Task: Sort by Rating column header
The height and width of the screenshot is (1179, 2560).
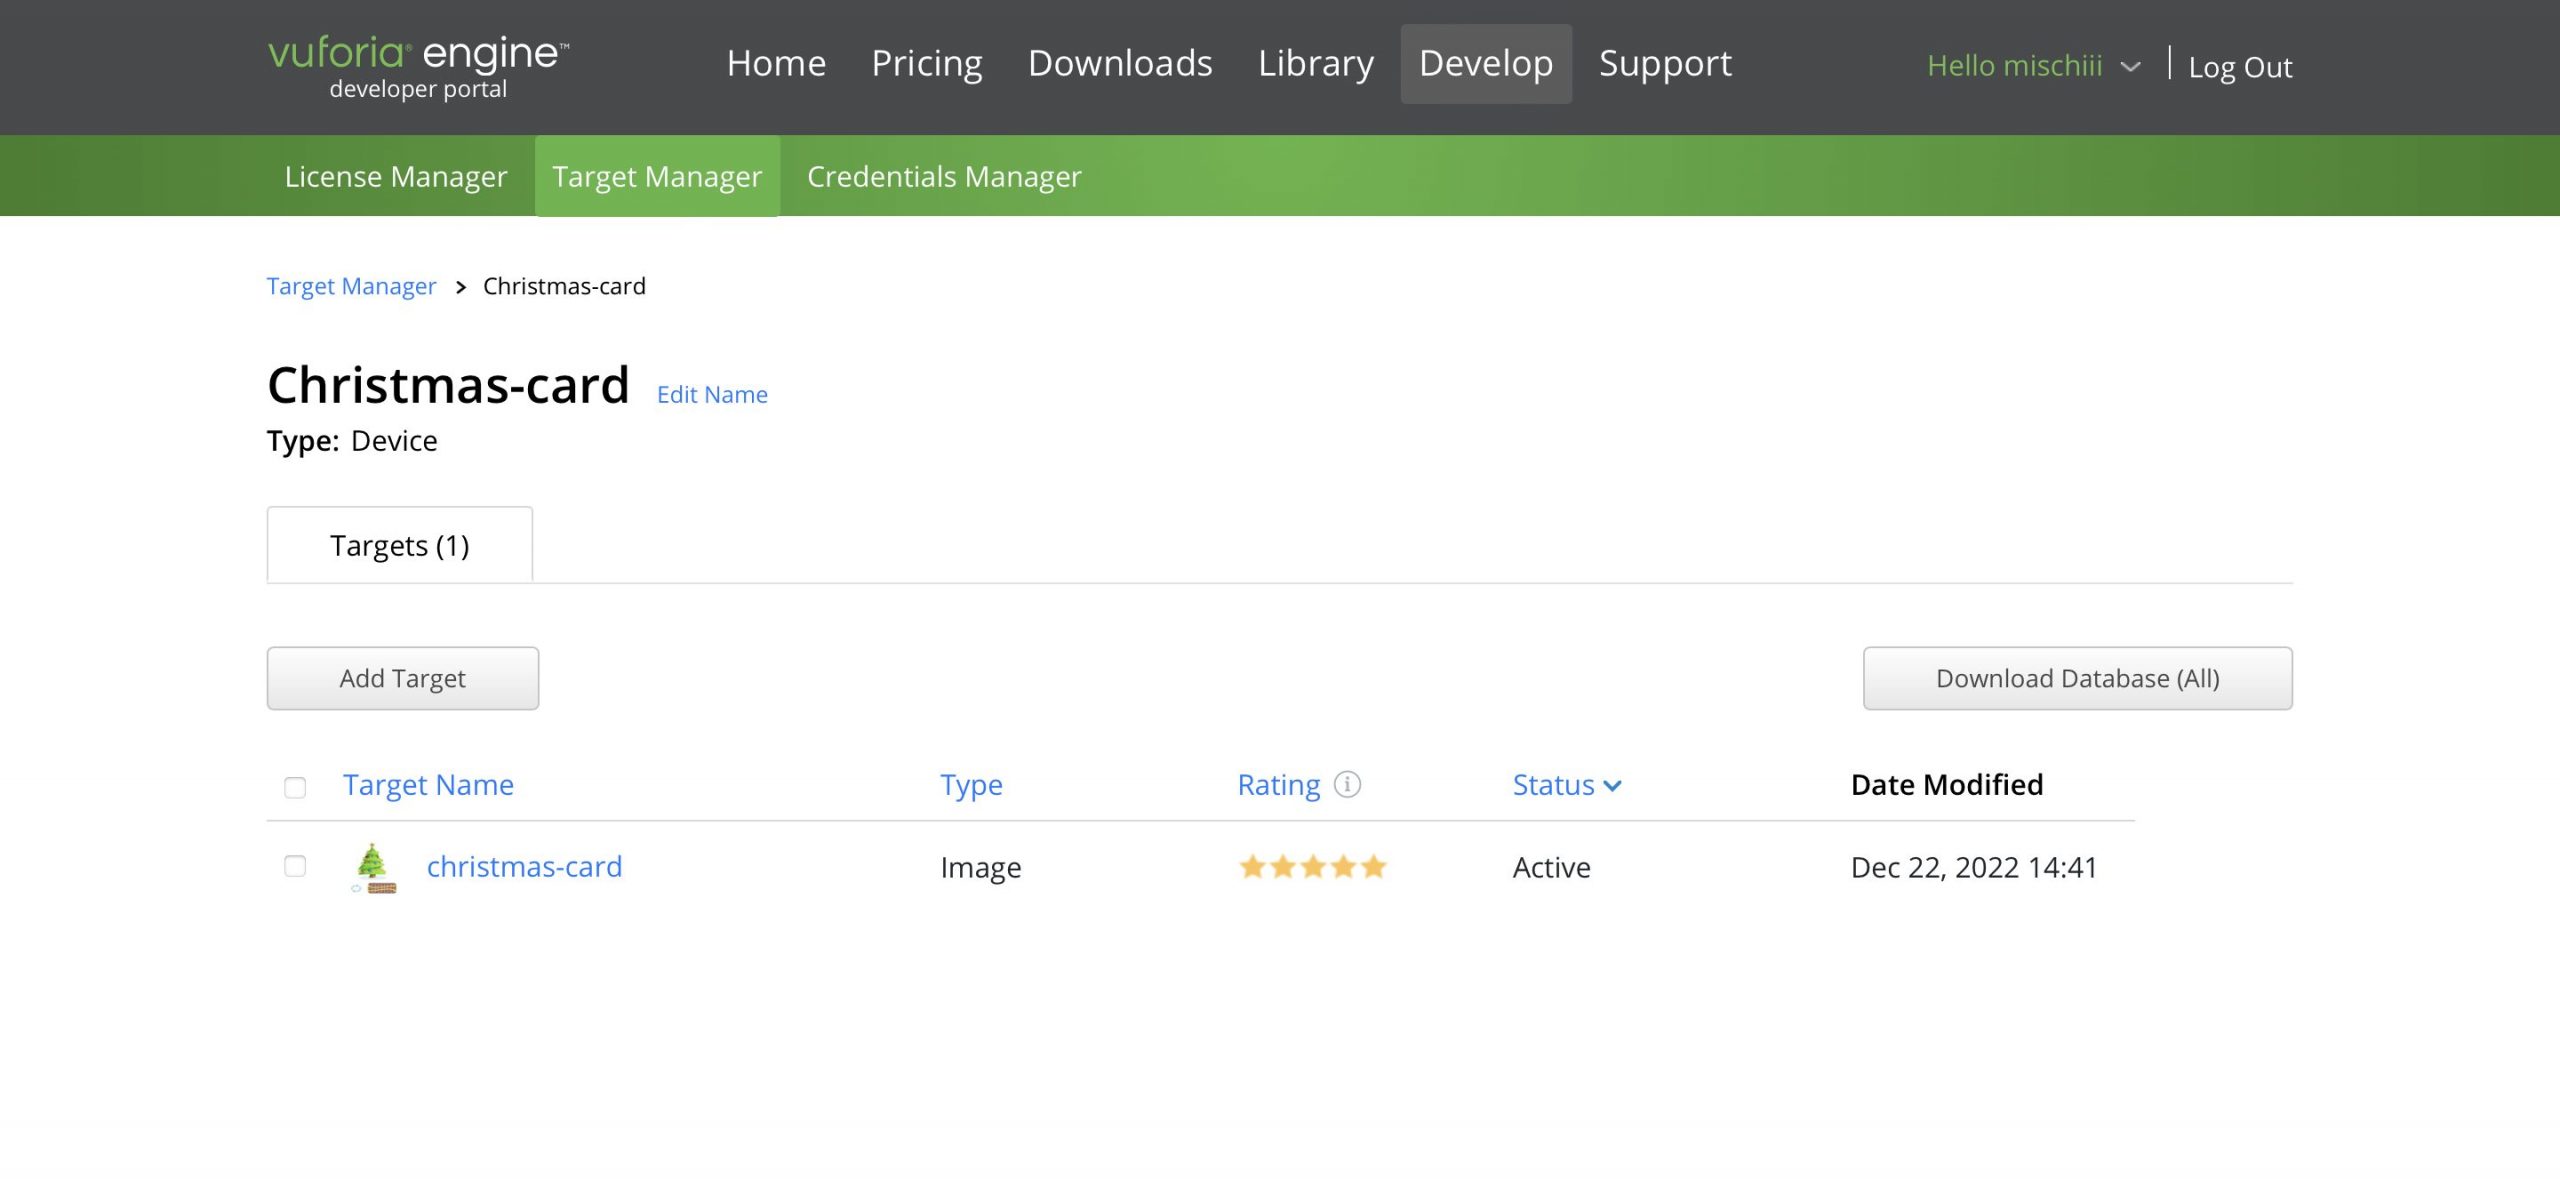Action: [1279, 785]
